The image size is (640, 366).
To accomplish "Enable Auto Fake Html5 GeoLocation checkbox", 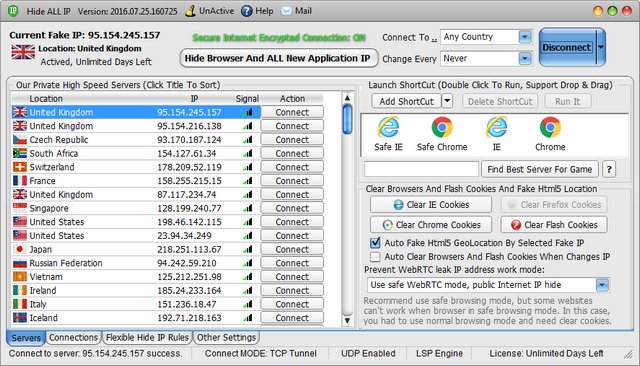I will [375, 243].
